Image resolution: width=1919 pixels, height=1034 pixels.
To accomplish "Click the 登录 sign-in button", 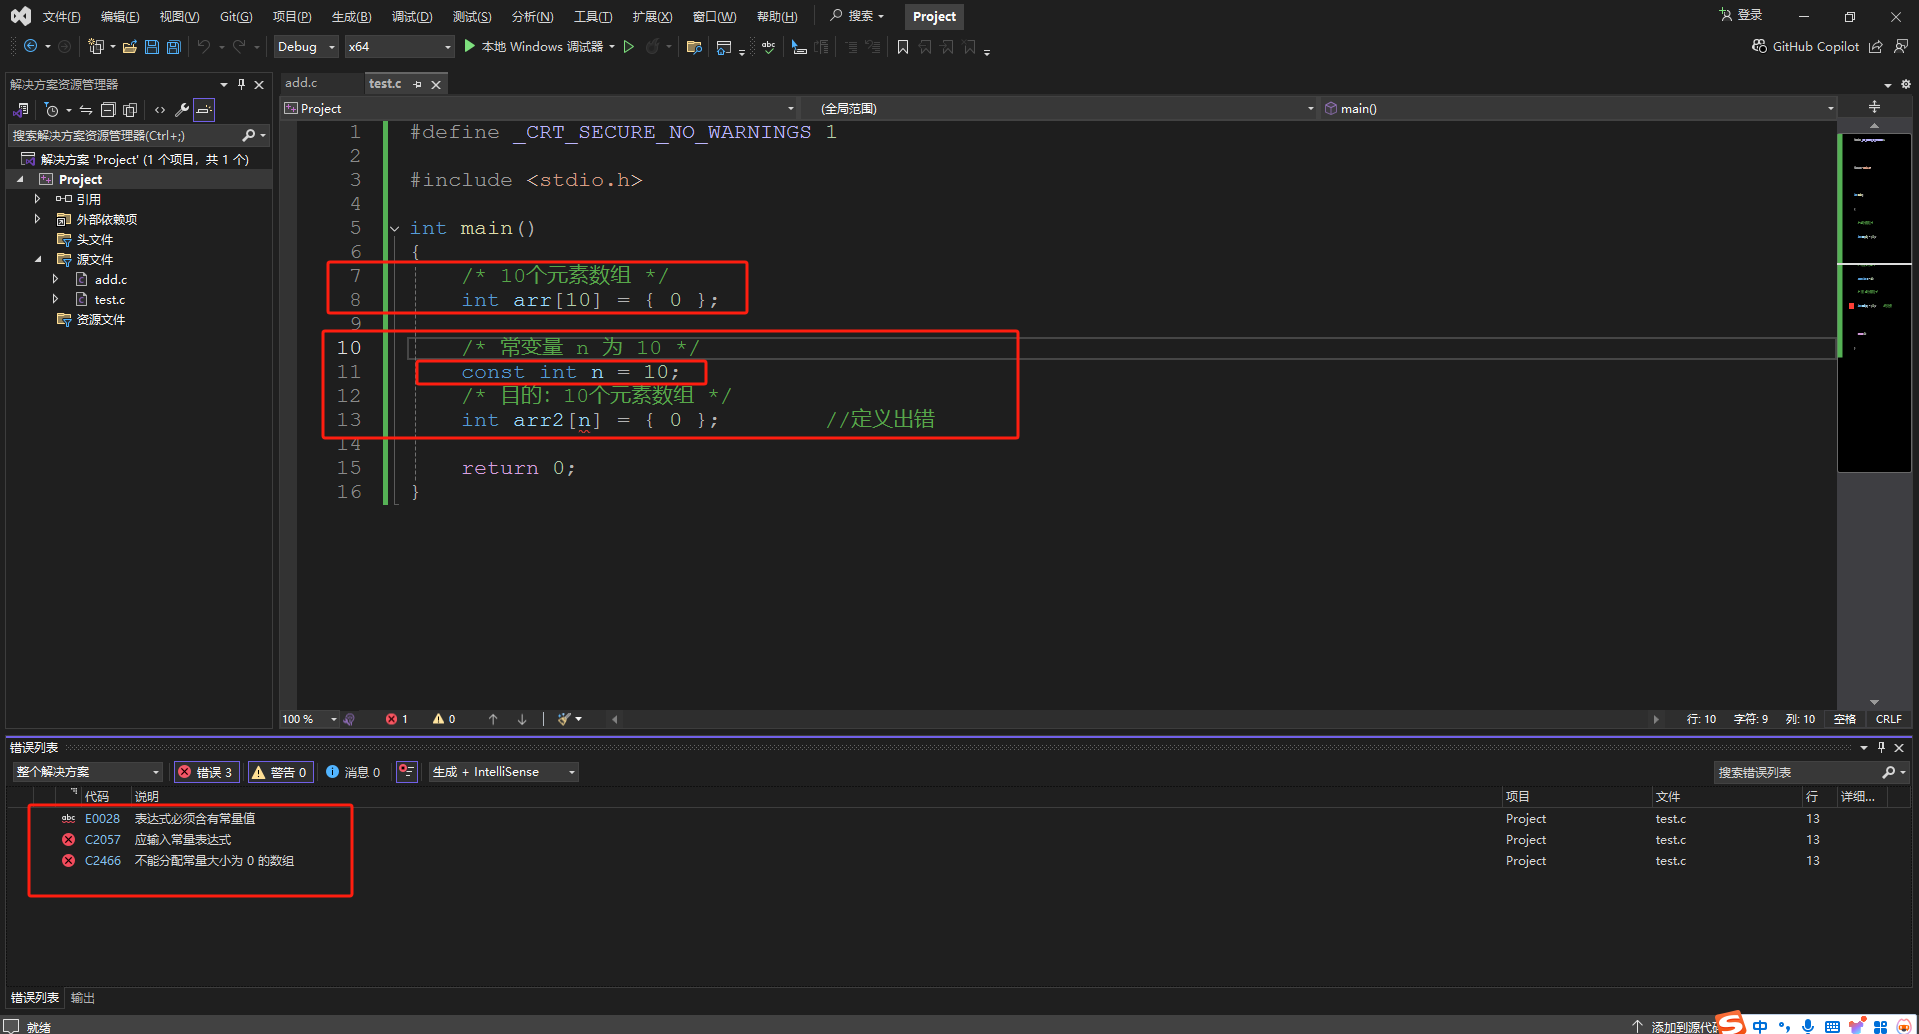I will (1741, 15).
